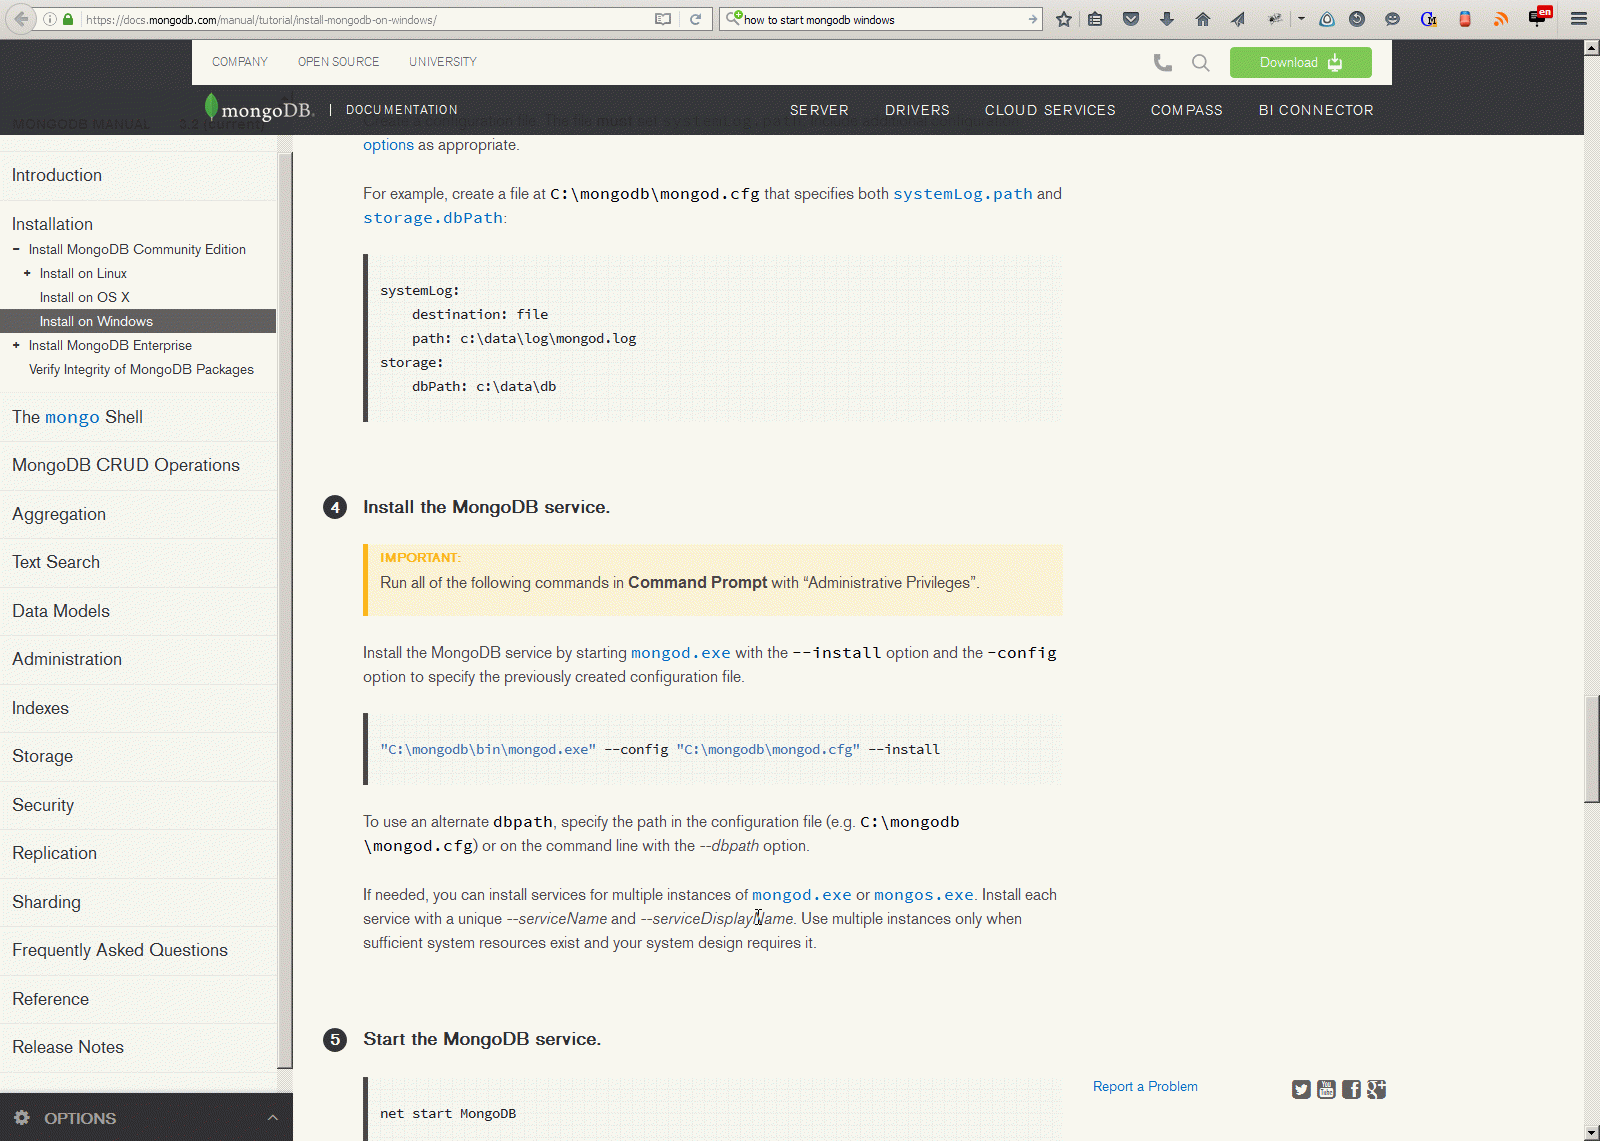
Task: Click the Facebook social icon
Action: coord(1351,1089)
